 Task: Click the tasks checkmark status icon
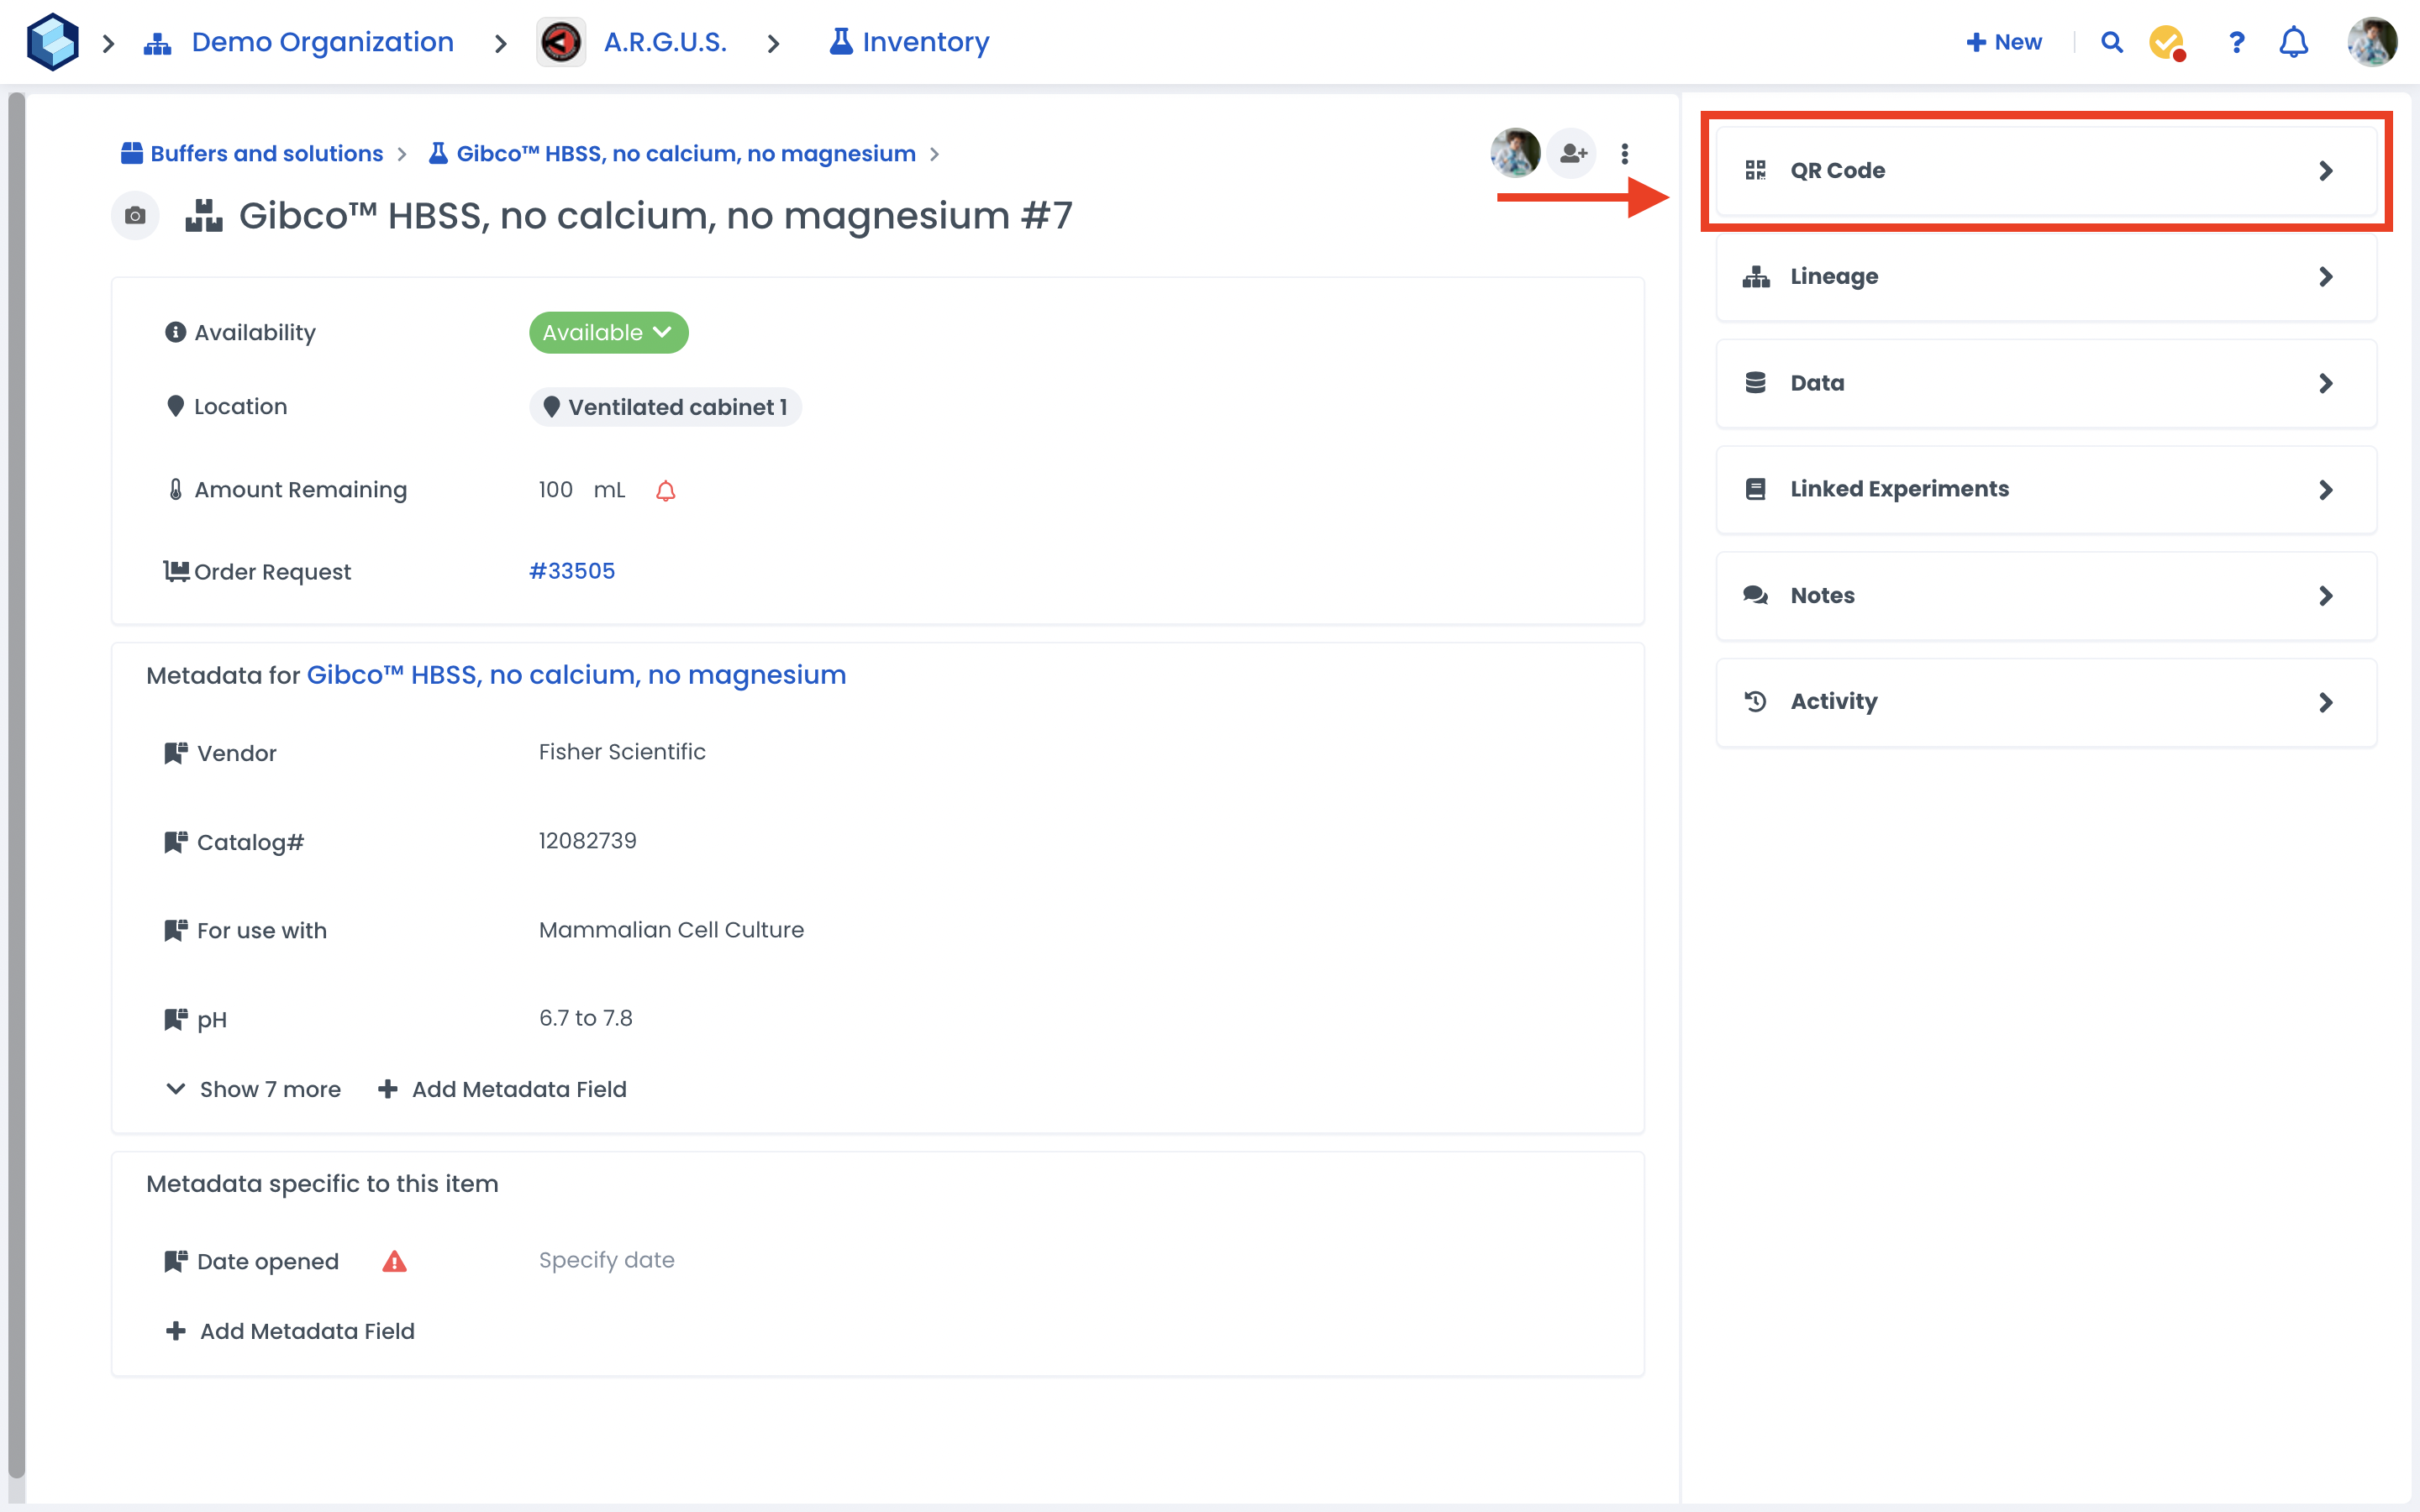click(x=2166, y=42)
